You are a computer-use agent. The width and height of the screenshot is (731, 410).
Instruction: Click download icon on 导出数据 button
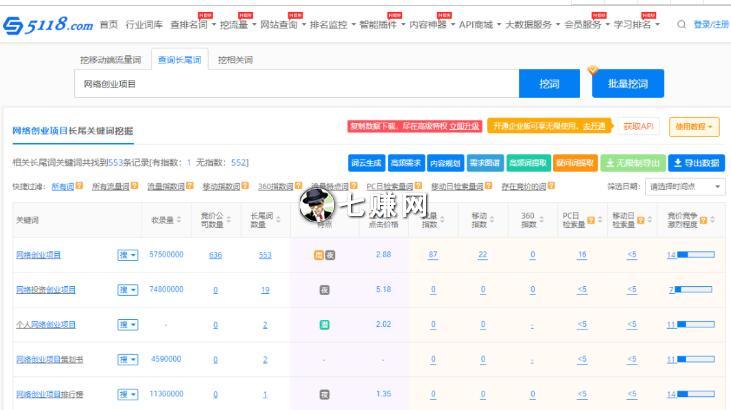pos(678,163)
